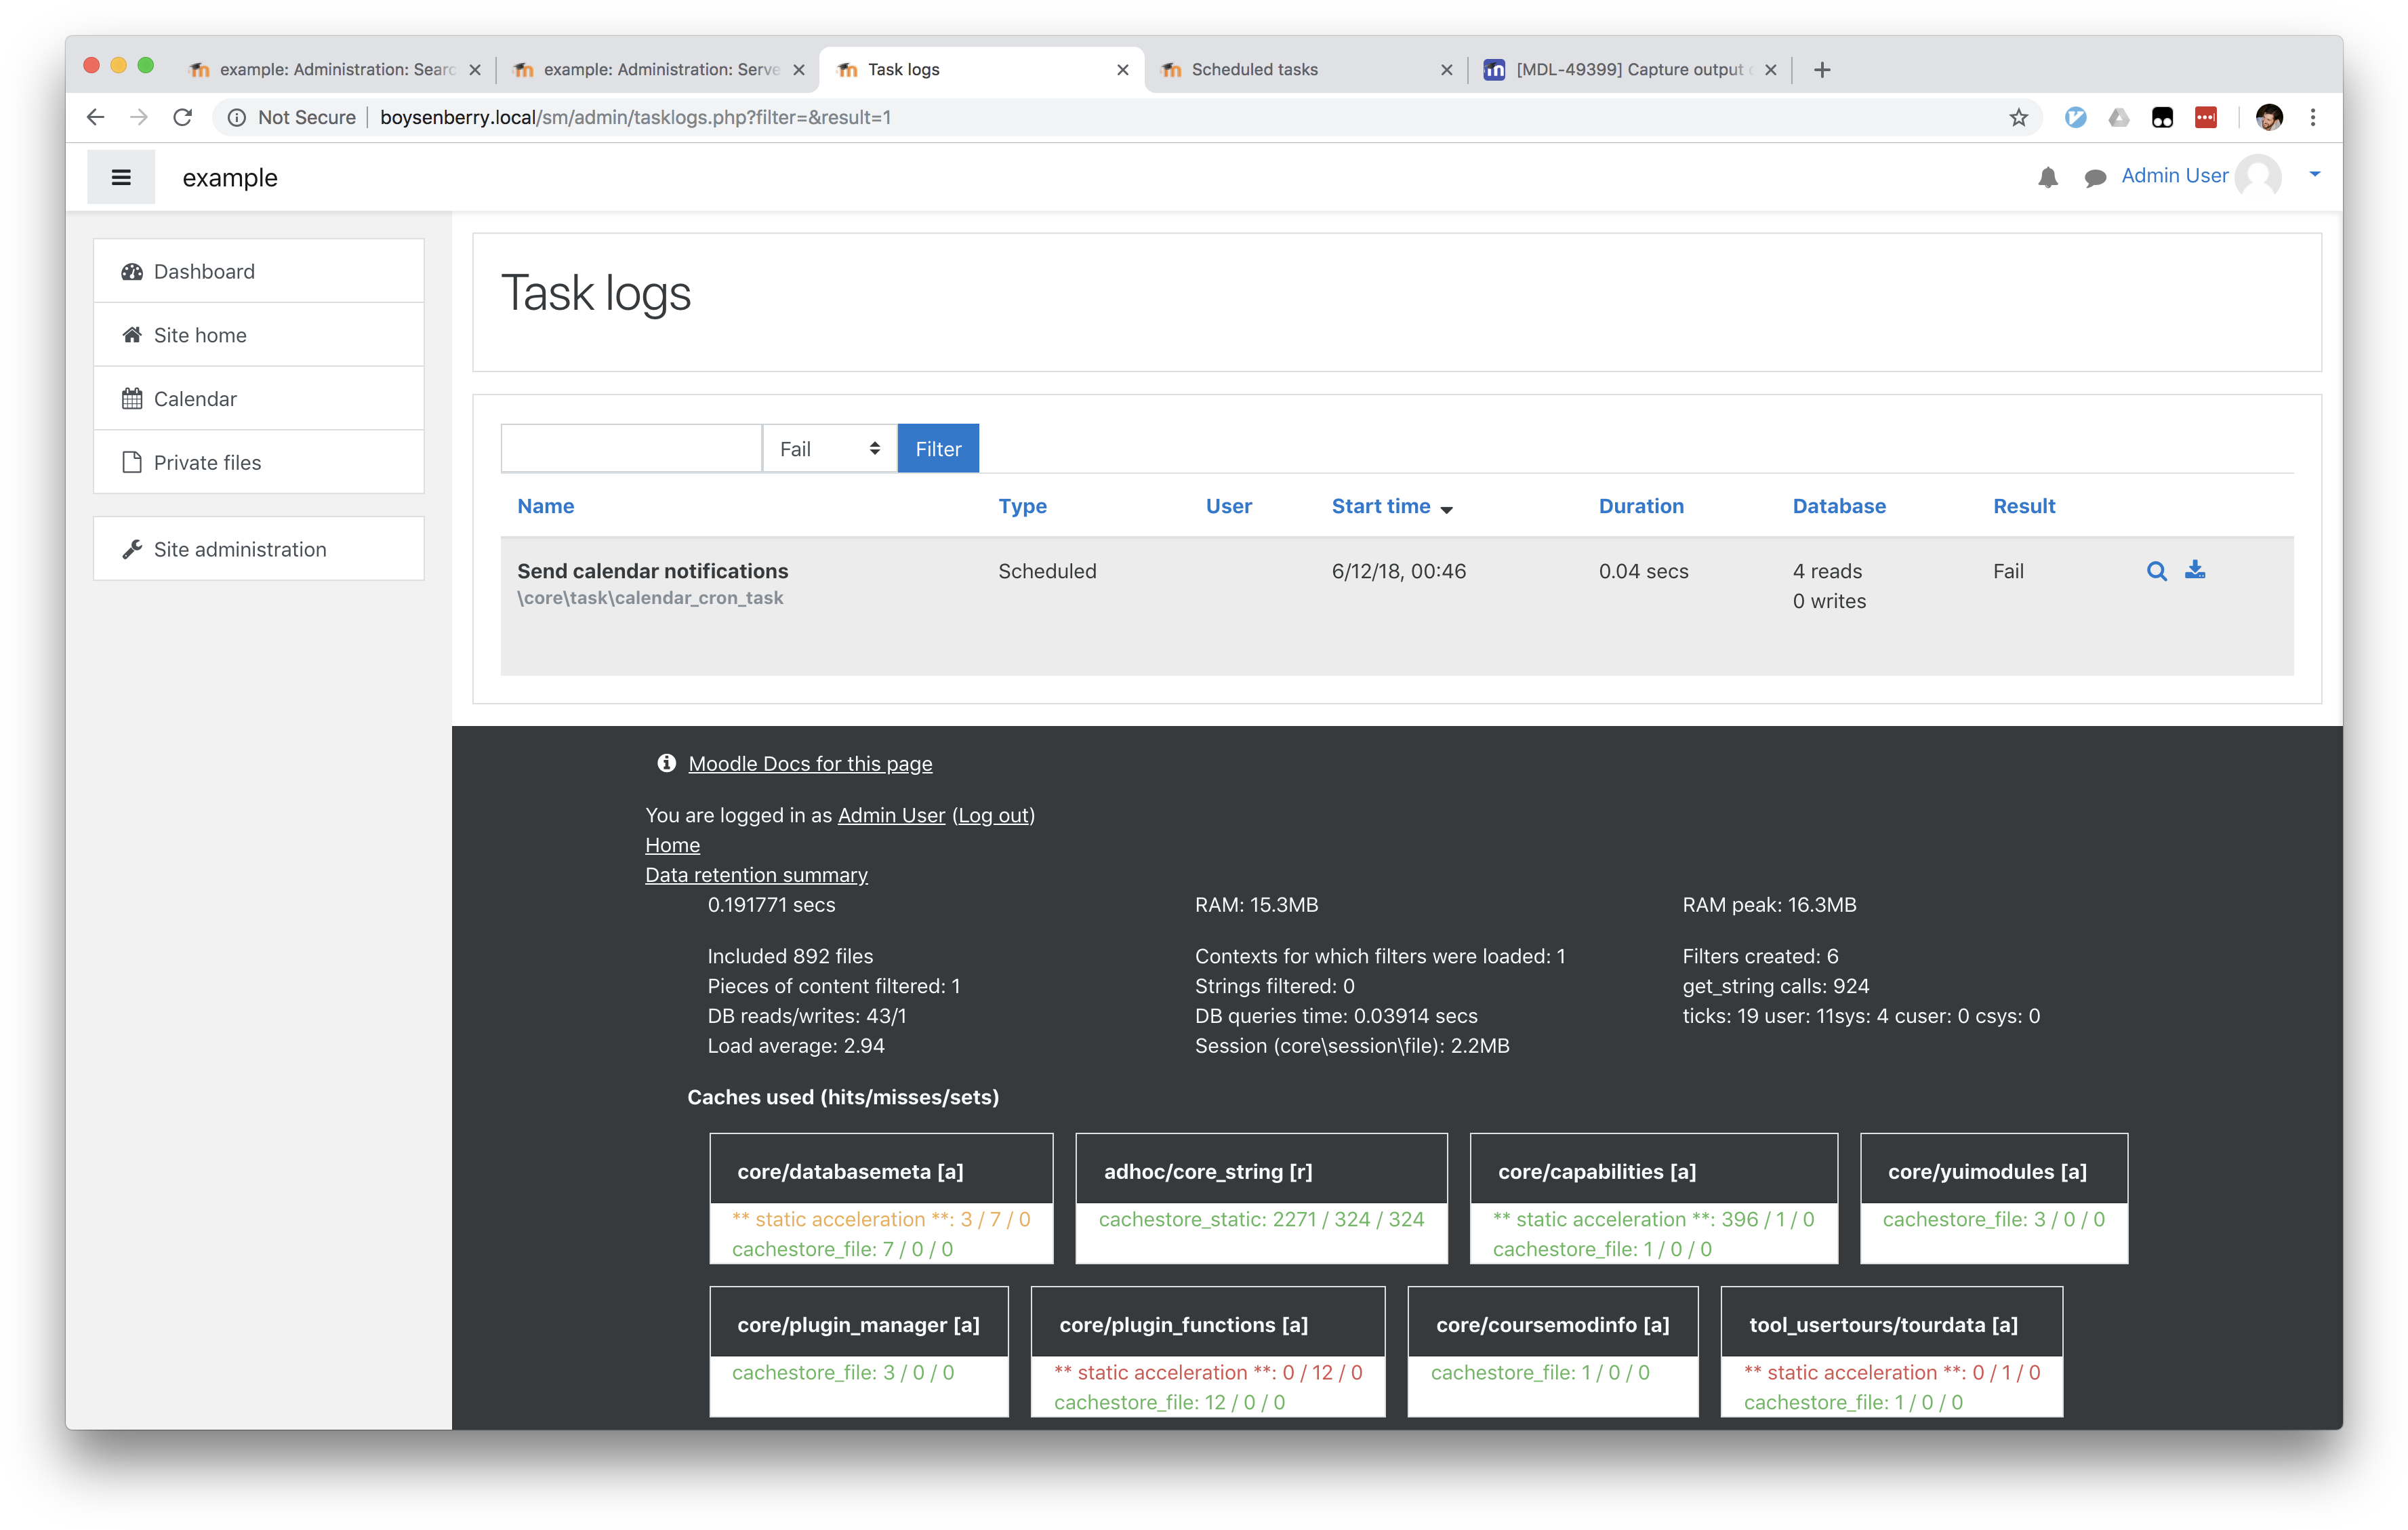2408x1530 pixels.
Task: Toggle the hamburger side drawer button
Action: tap(121, 177)
